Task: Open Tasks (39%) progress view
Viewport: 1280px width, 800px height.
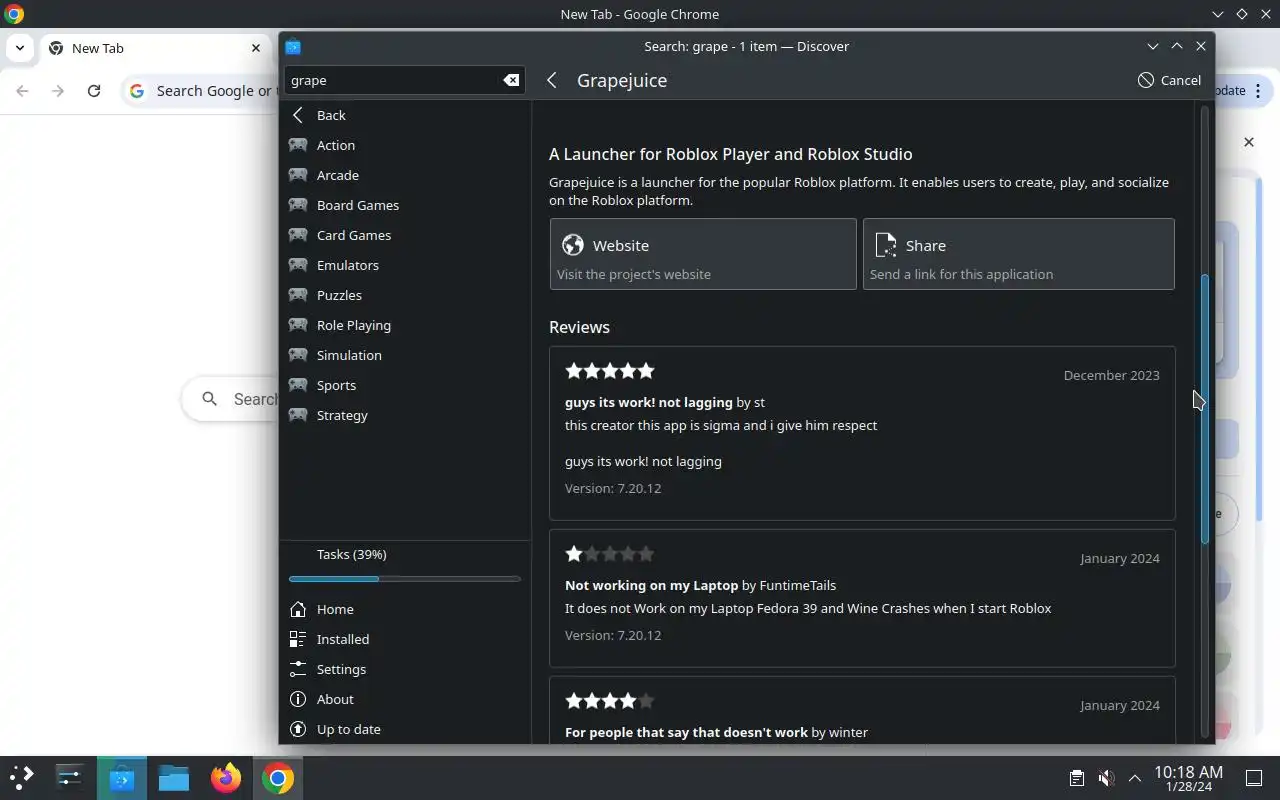Action: tap(405, 564)
